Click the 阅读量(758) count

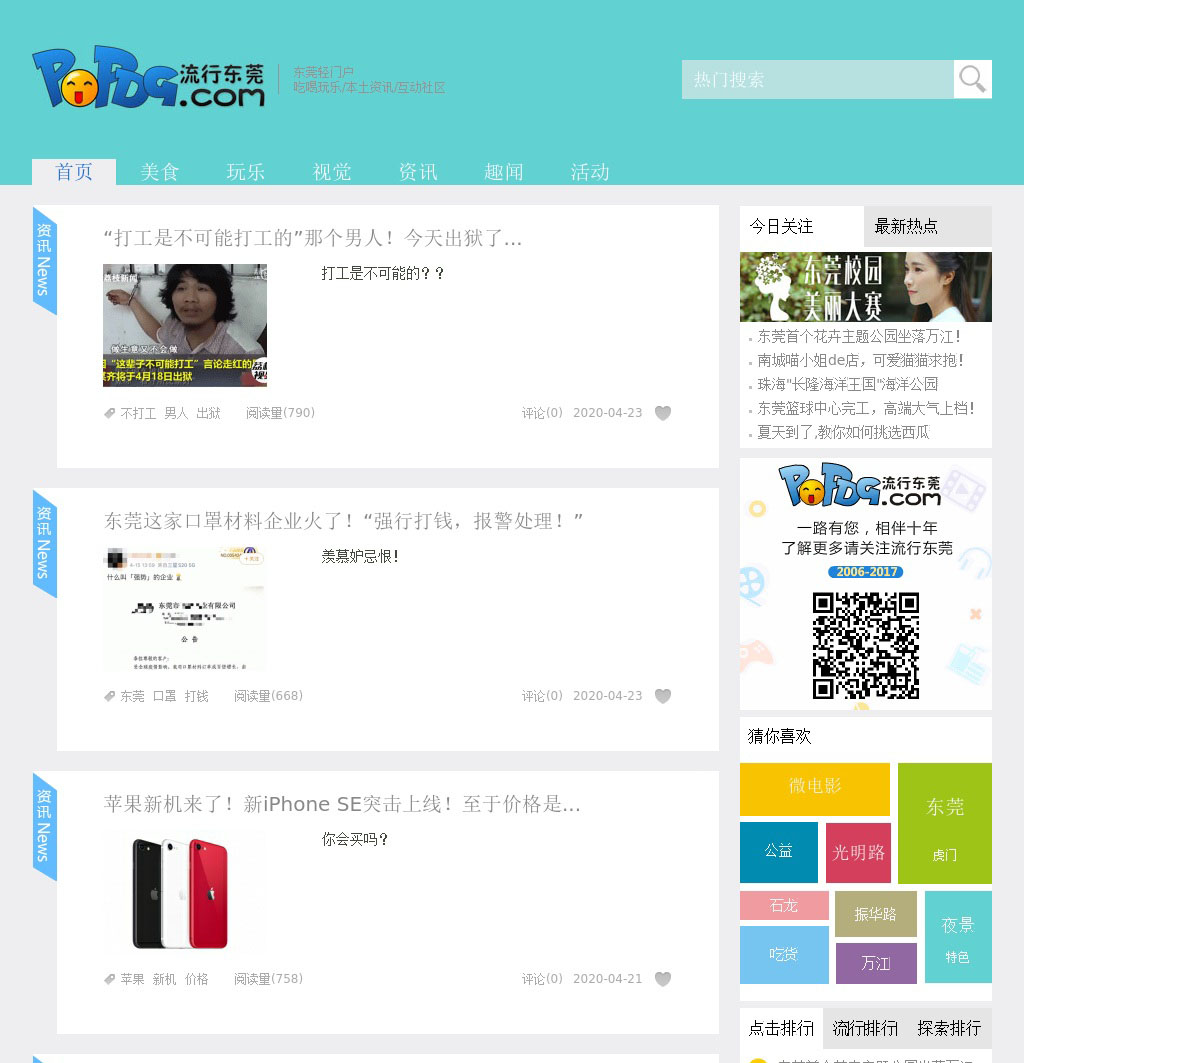click(268, 979)
